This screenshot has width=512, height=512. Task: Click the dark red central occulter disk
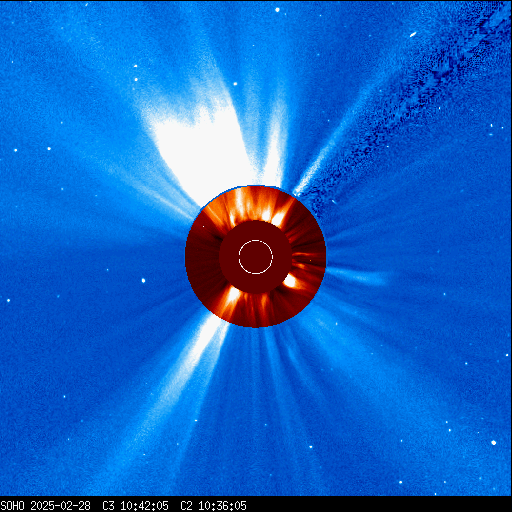[256, 257]
